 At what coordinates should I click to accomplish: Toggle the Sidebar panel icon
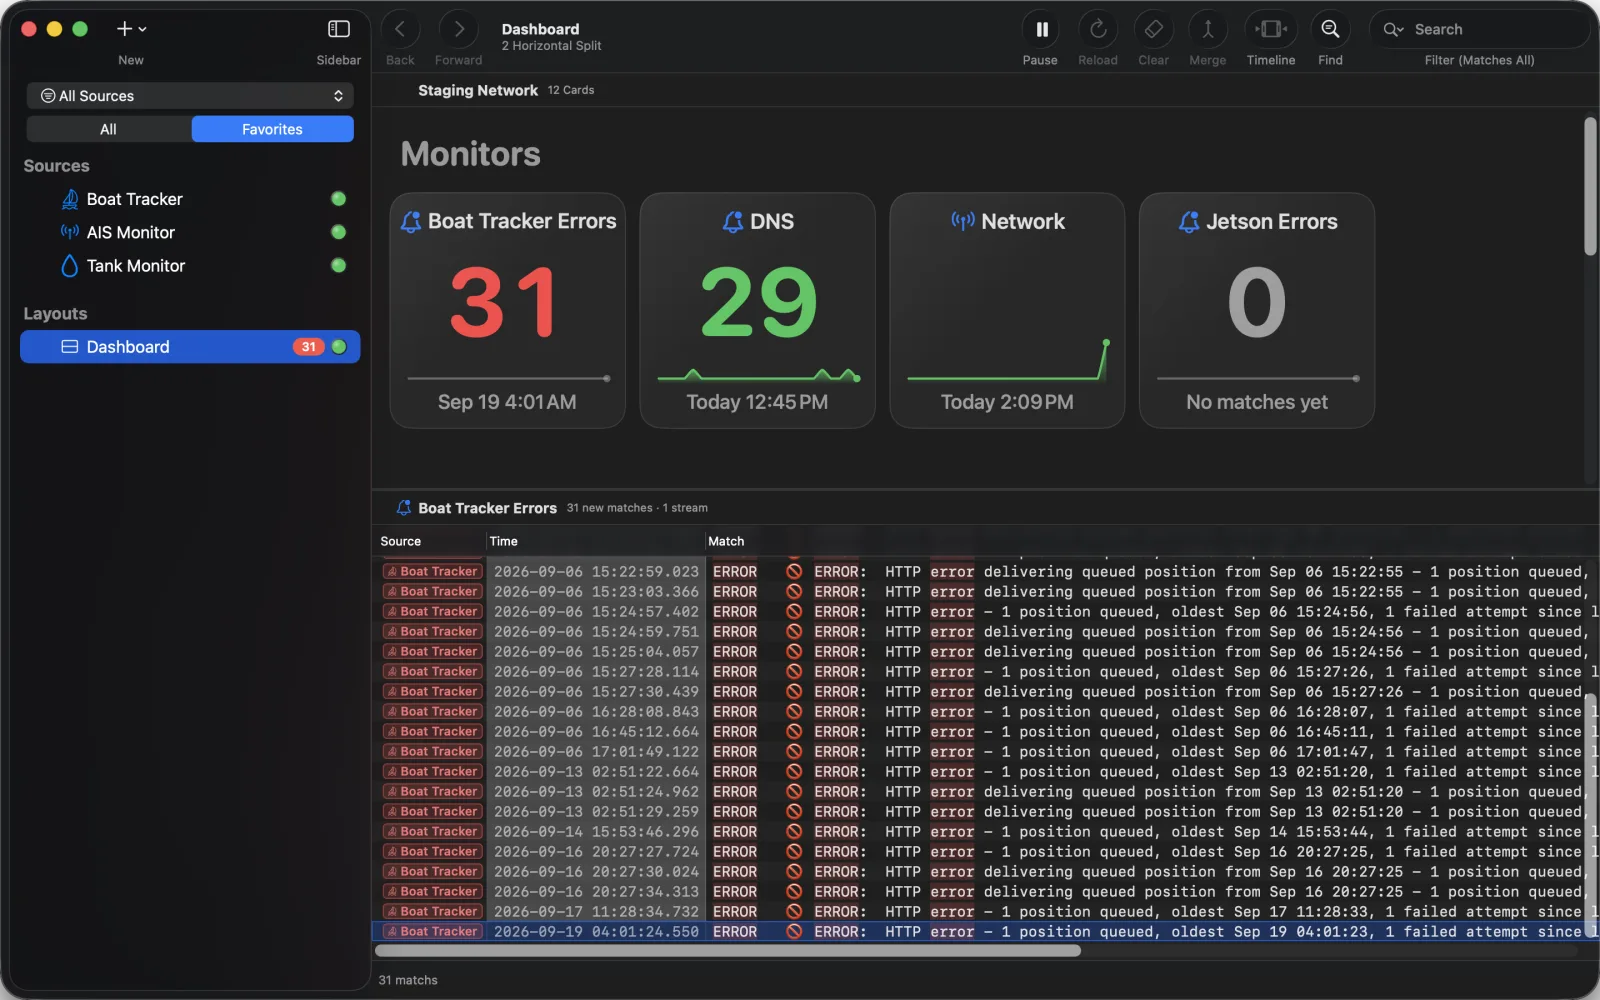339,29
